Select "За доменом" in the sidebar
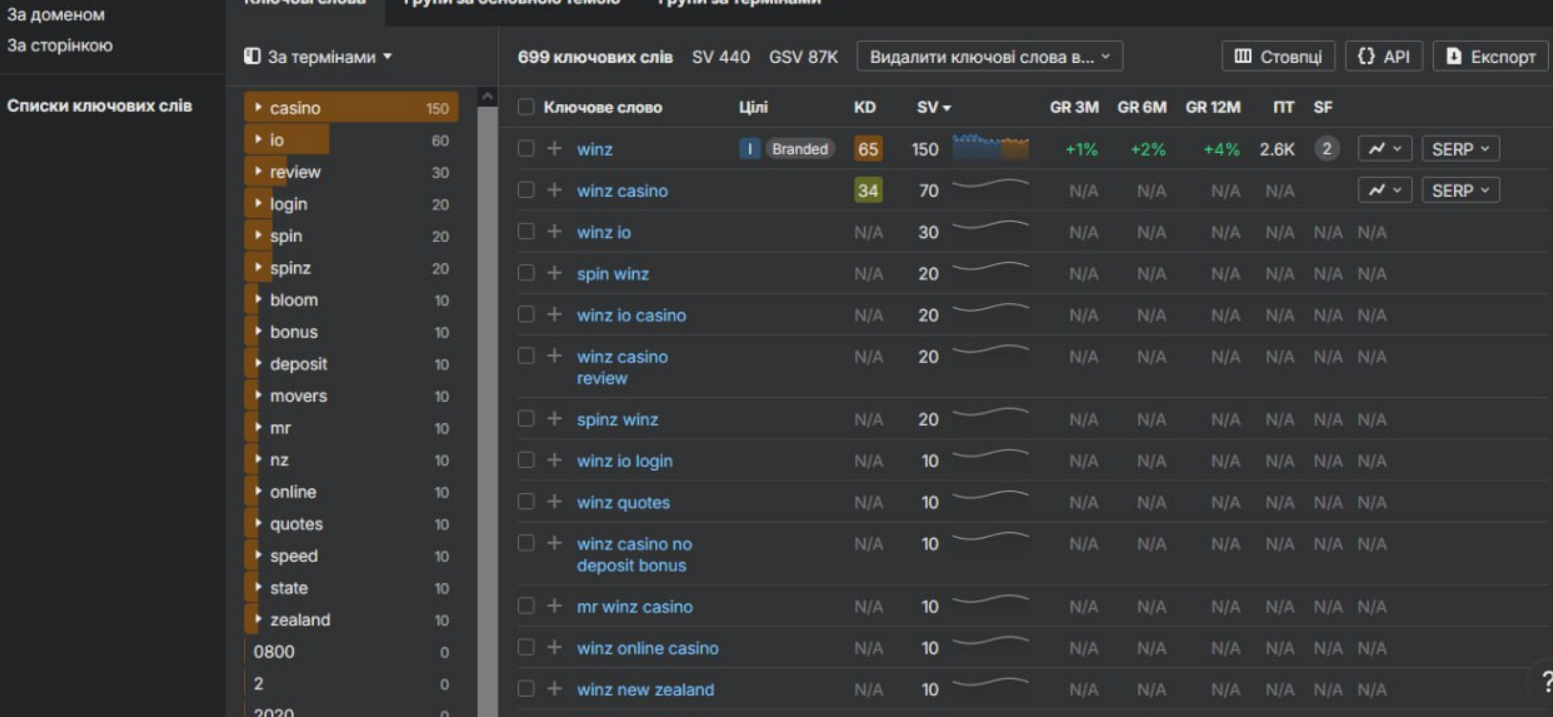The width and height of the screenshot is (1553, 717). click(x=55, y=15)
